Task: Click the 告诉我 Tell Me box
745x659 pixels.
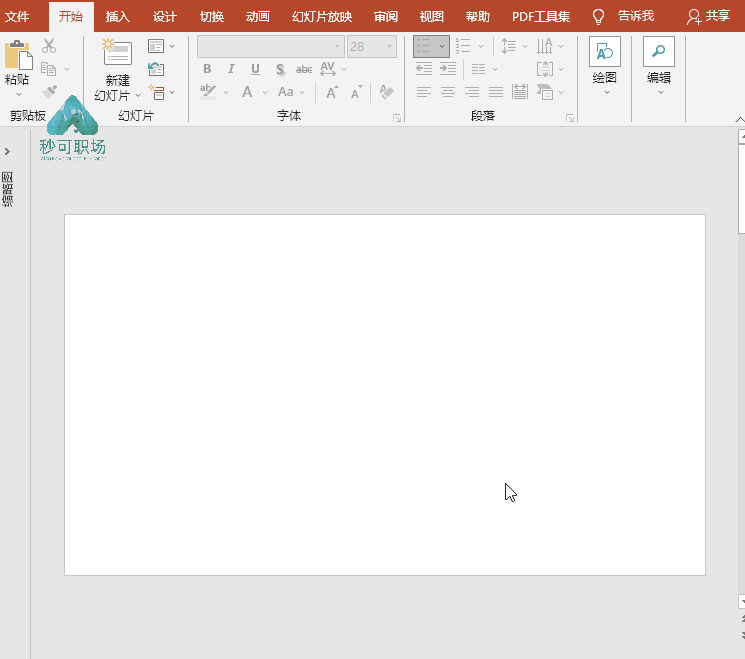Action: point(635,16)
